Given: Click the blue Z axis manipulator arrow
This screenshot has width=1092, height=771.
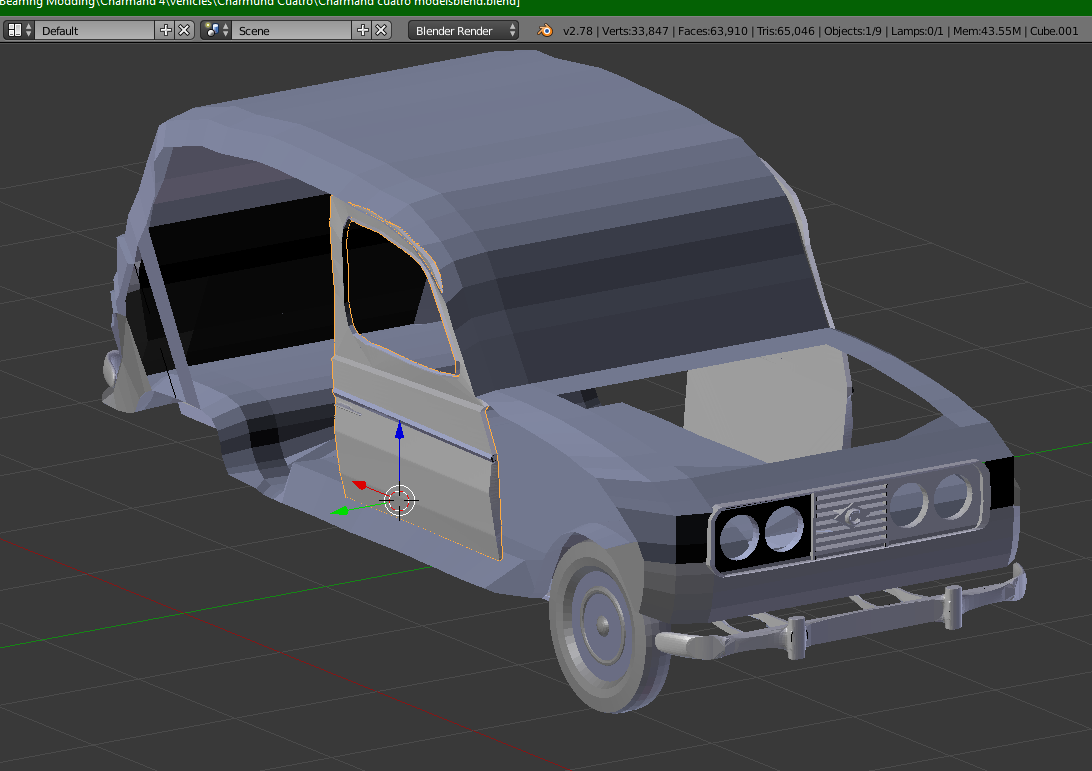Looking at the screenshot, I should (399, 432).
